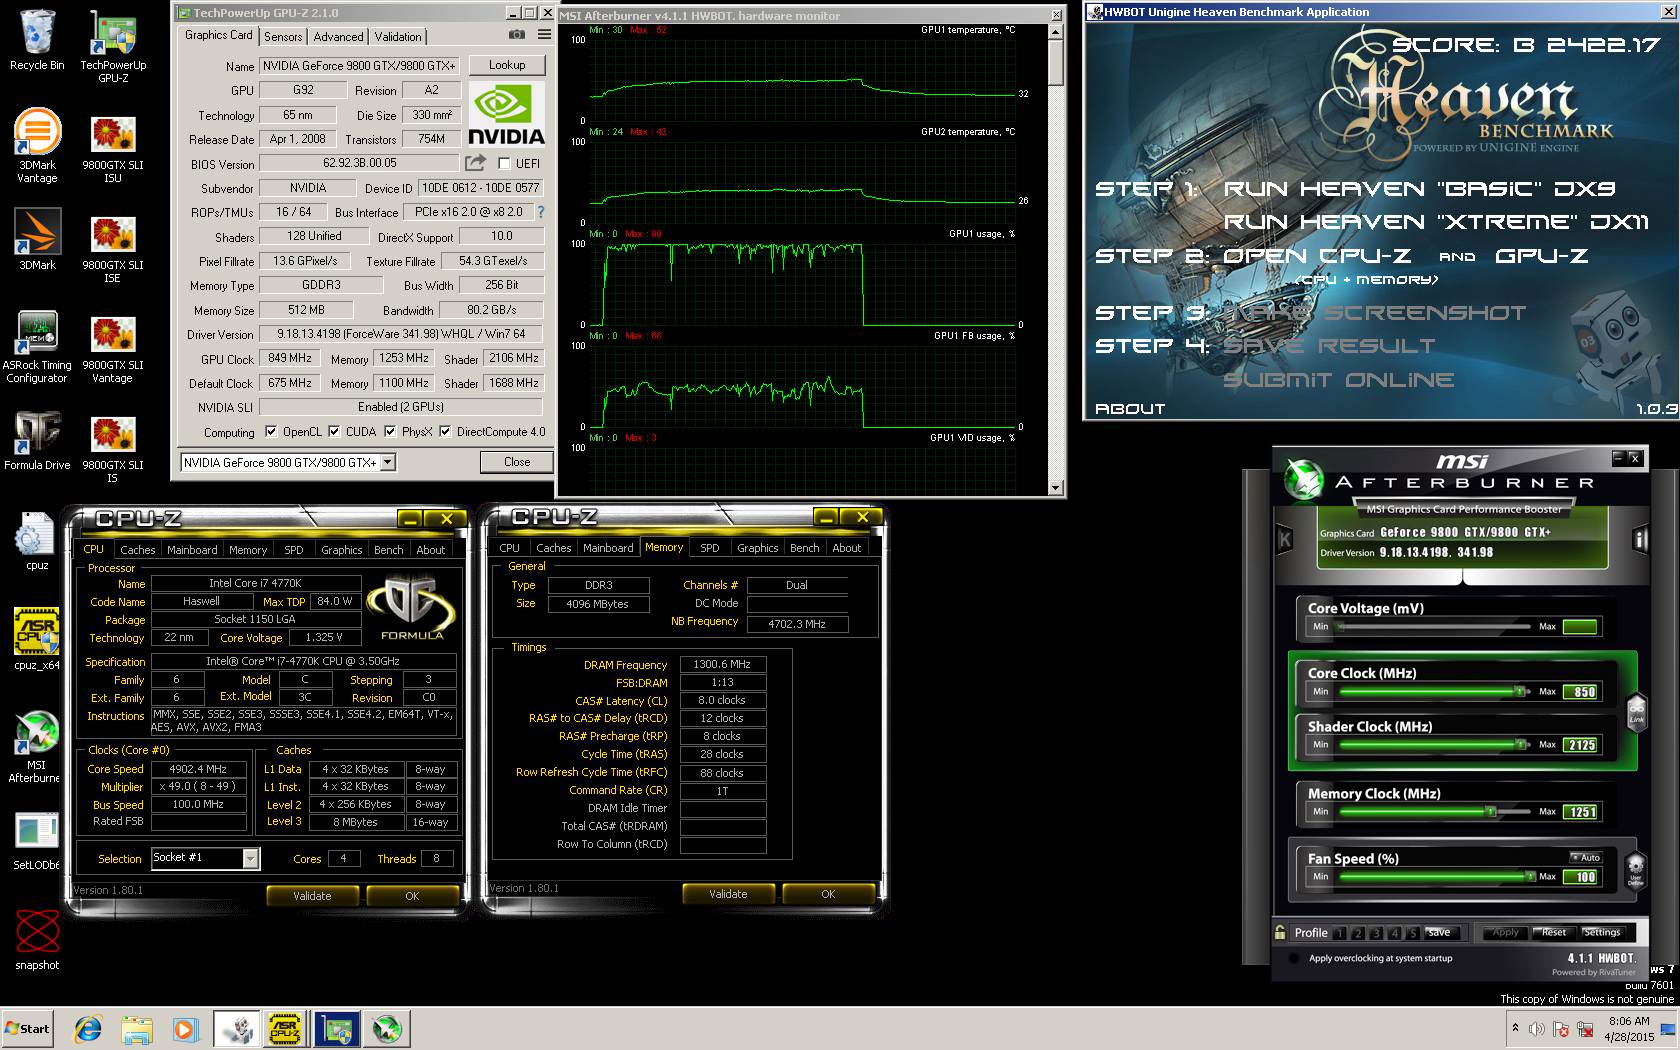Toggle Auto fan speed in Afterburner
Viewport: 1680px width, 1050px height.
(1585, 858)
